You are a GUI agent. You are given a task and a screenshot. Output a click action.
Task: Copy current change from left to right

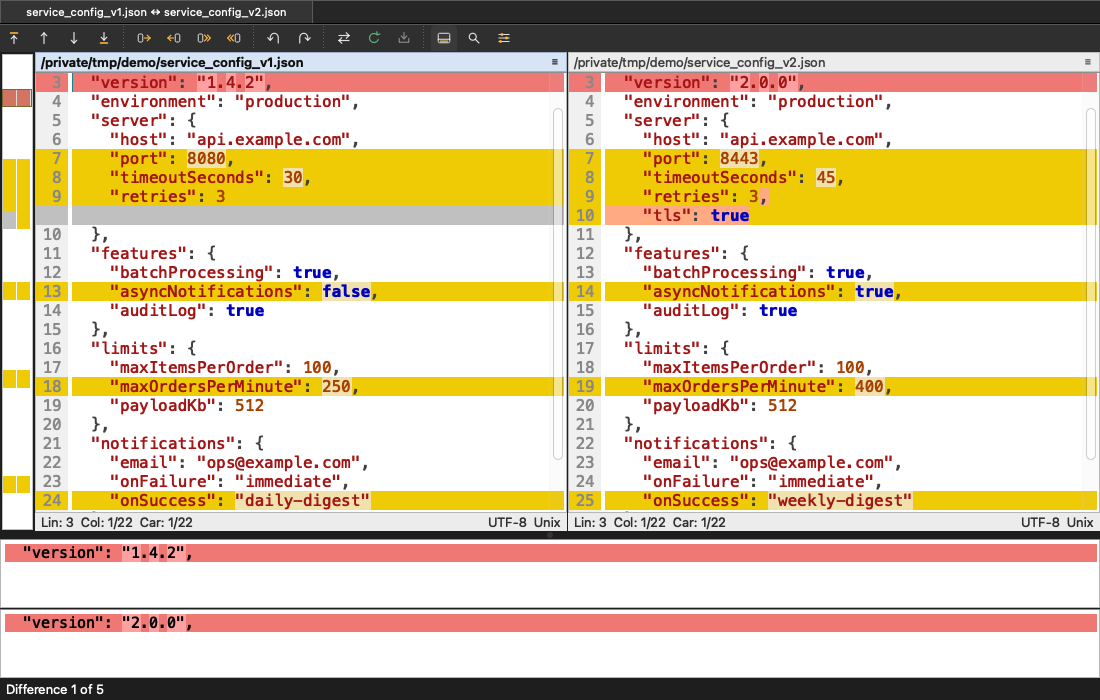click(x=144, y=38)
